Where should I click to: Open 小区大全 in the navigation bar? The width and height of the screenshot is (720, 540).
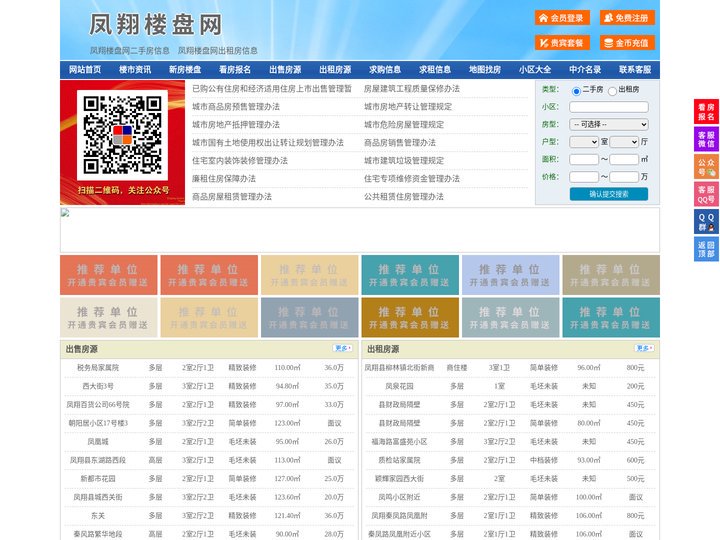click(535, 70)
